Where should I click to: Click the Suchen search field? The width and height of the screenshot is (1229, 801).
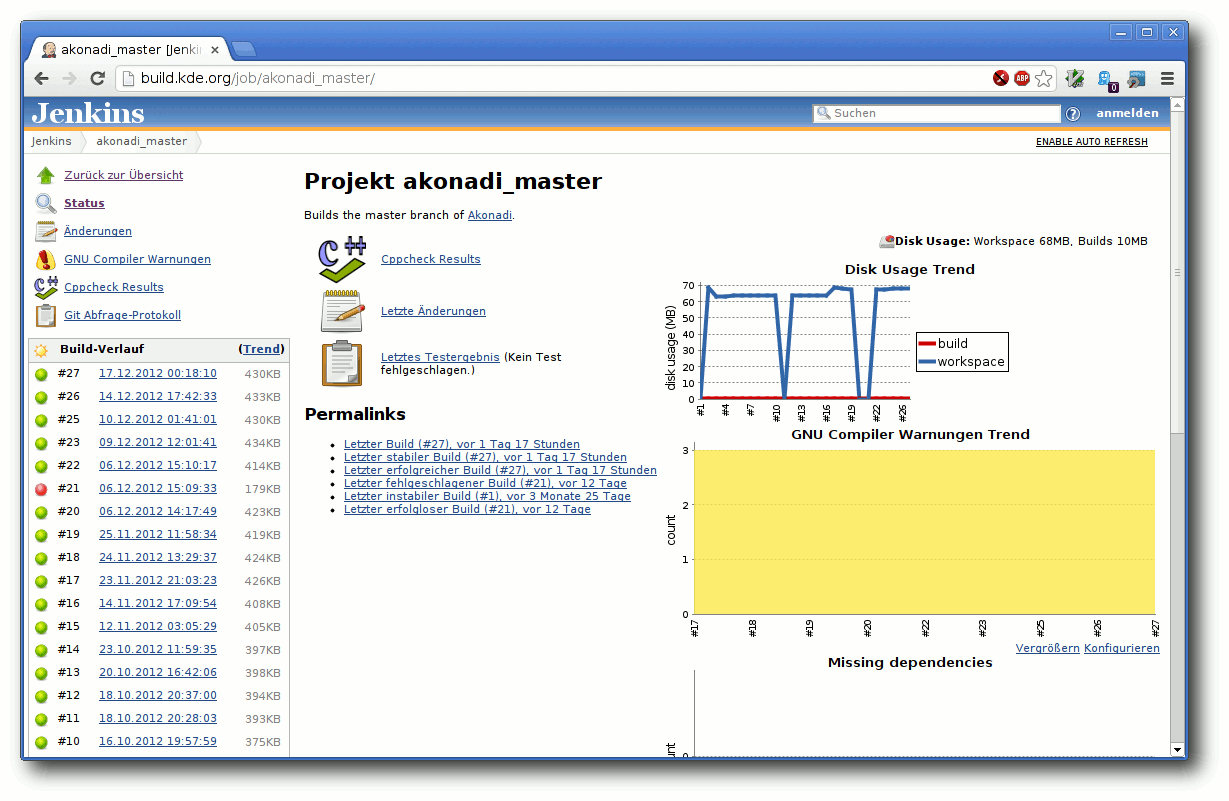(936, 114)
